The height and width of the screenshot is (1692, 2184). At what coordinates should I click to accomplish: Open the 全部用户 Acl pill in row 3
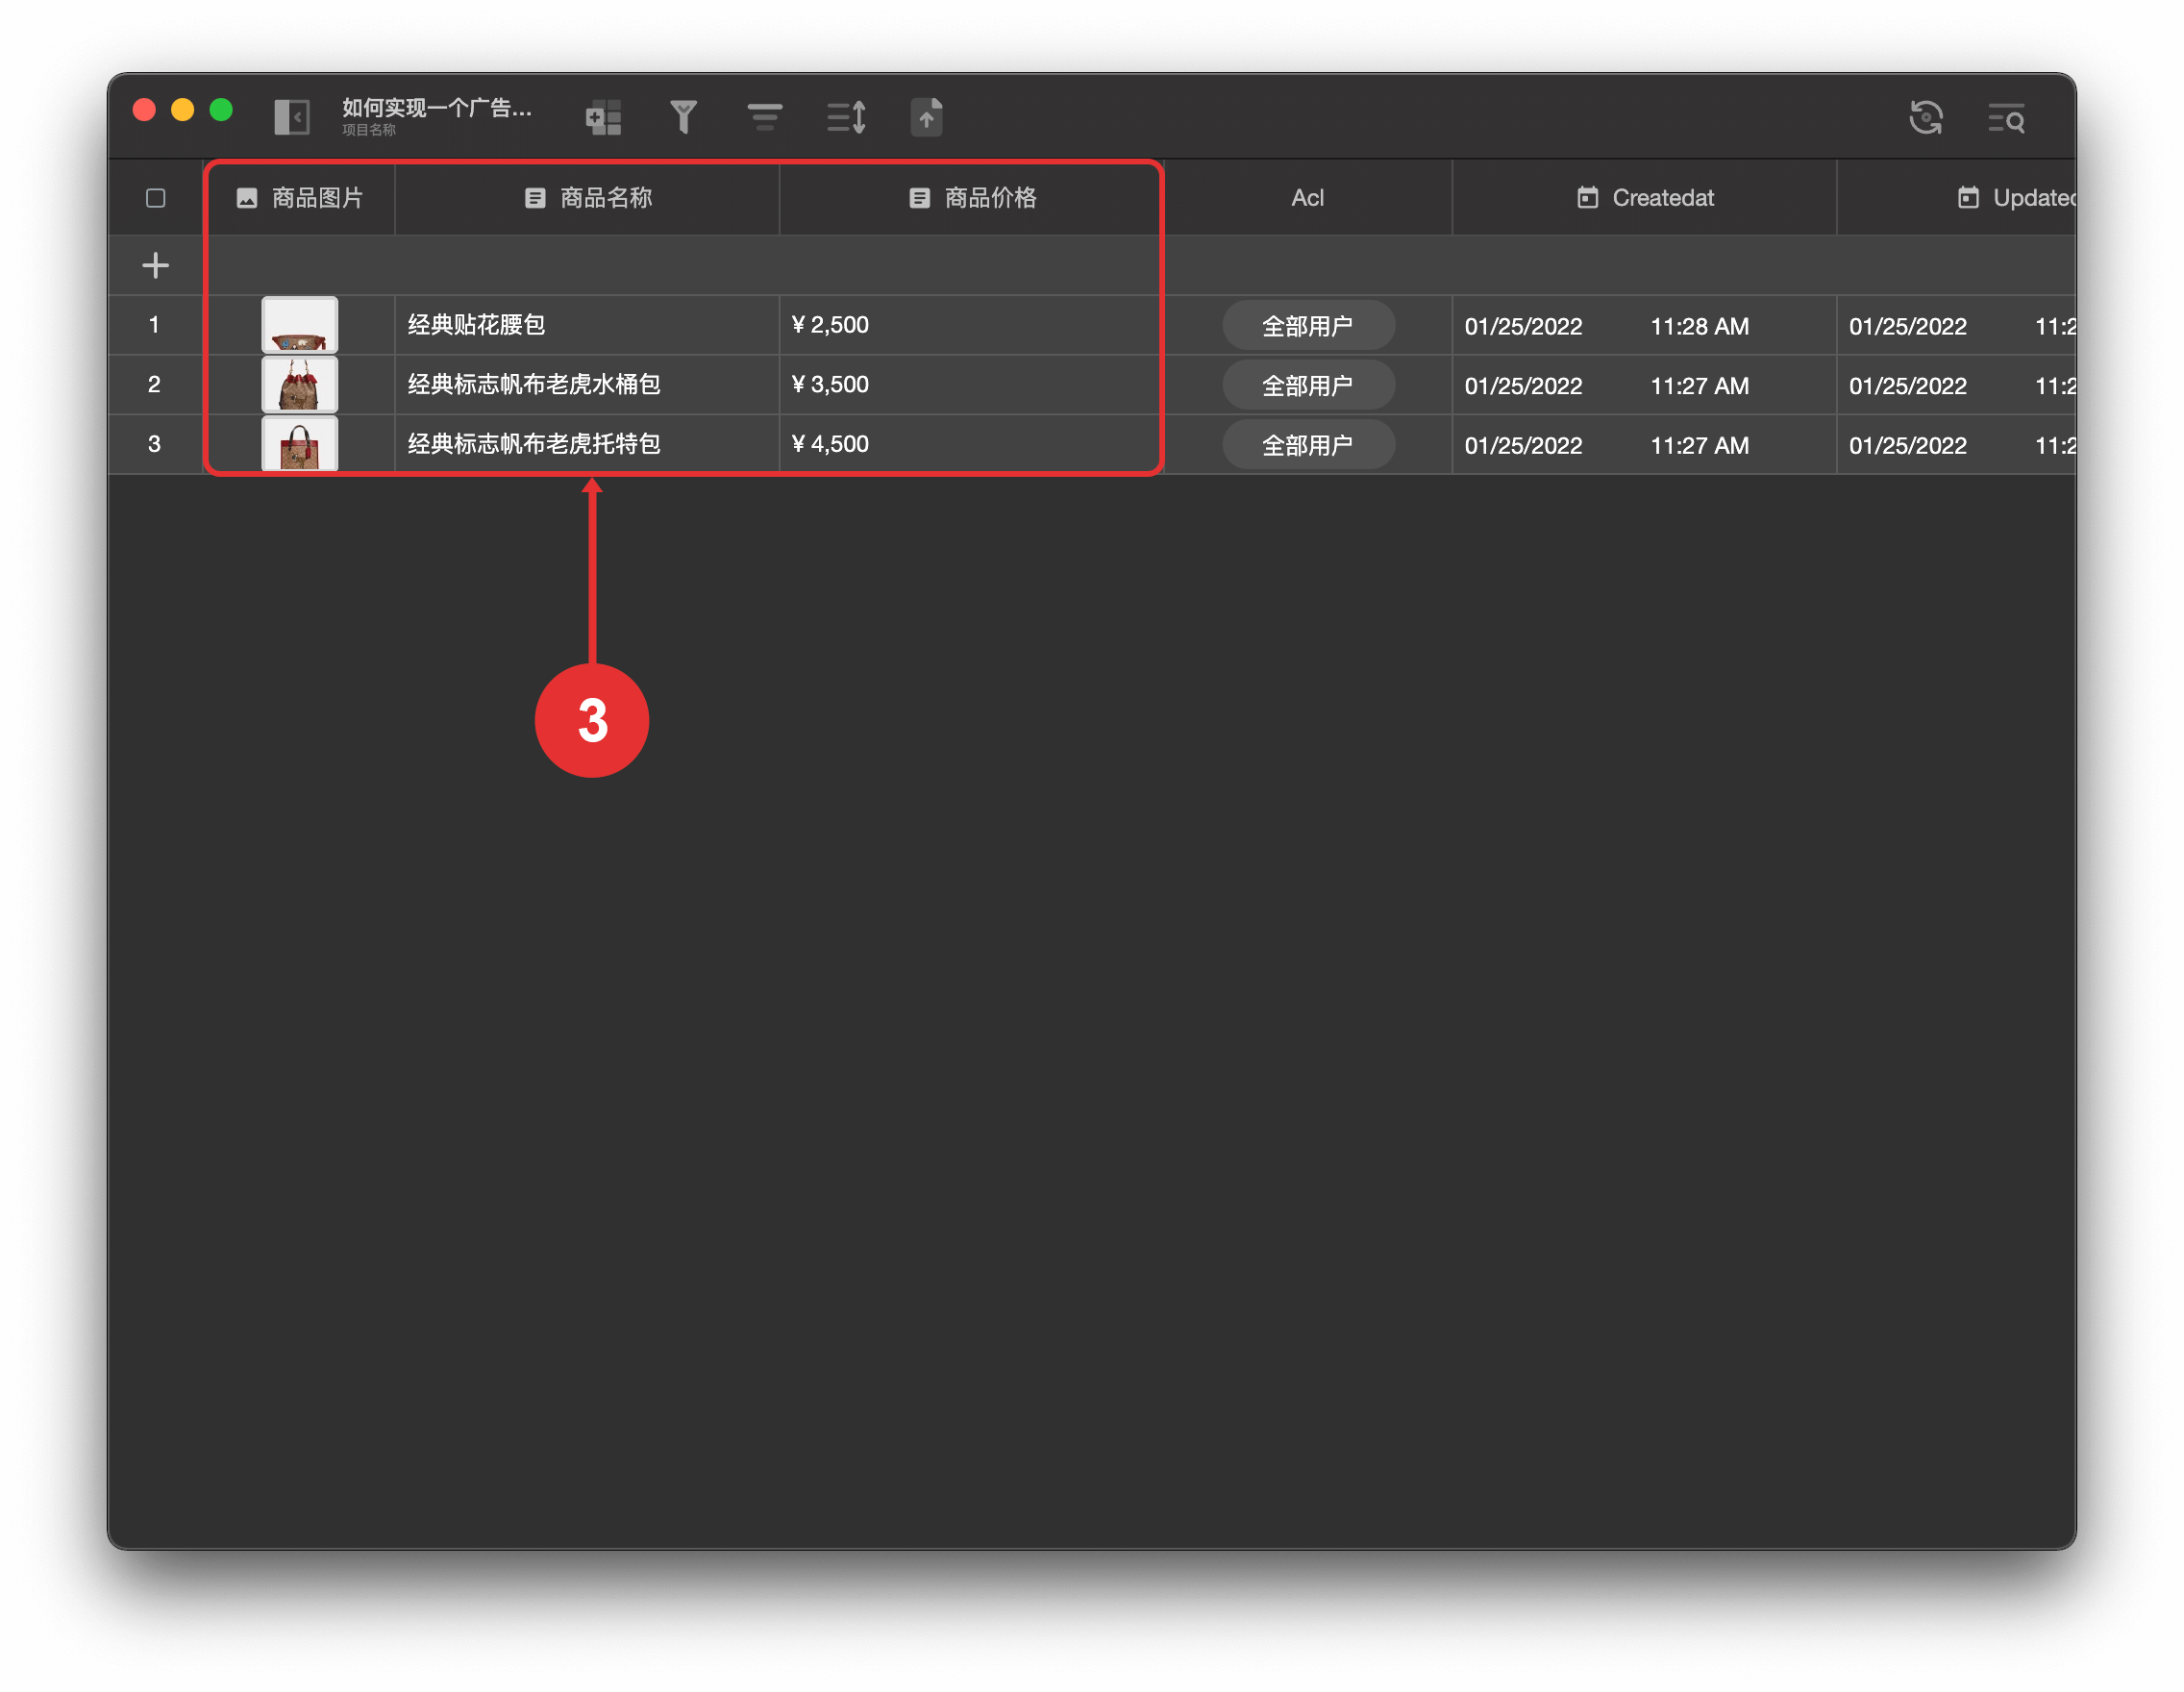click(1307, 445)
